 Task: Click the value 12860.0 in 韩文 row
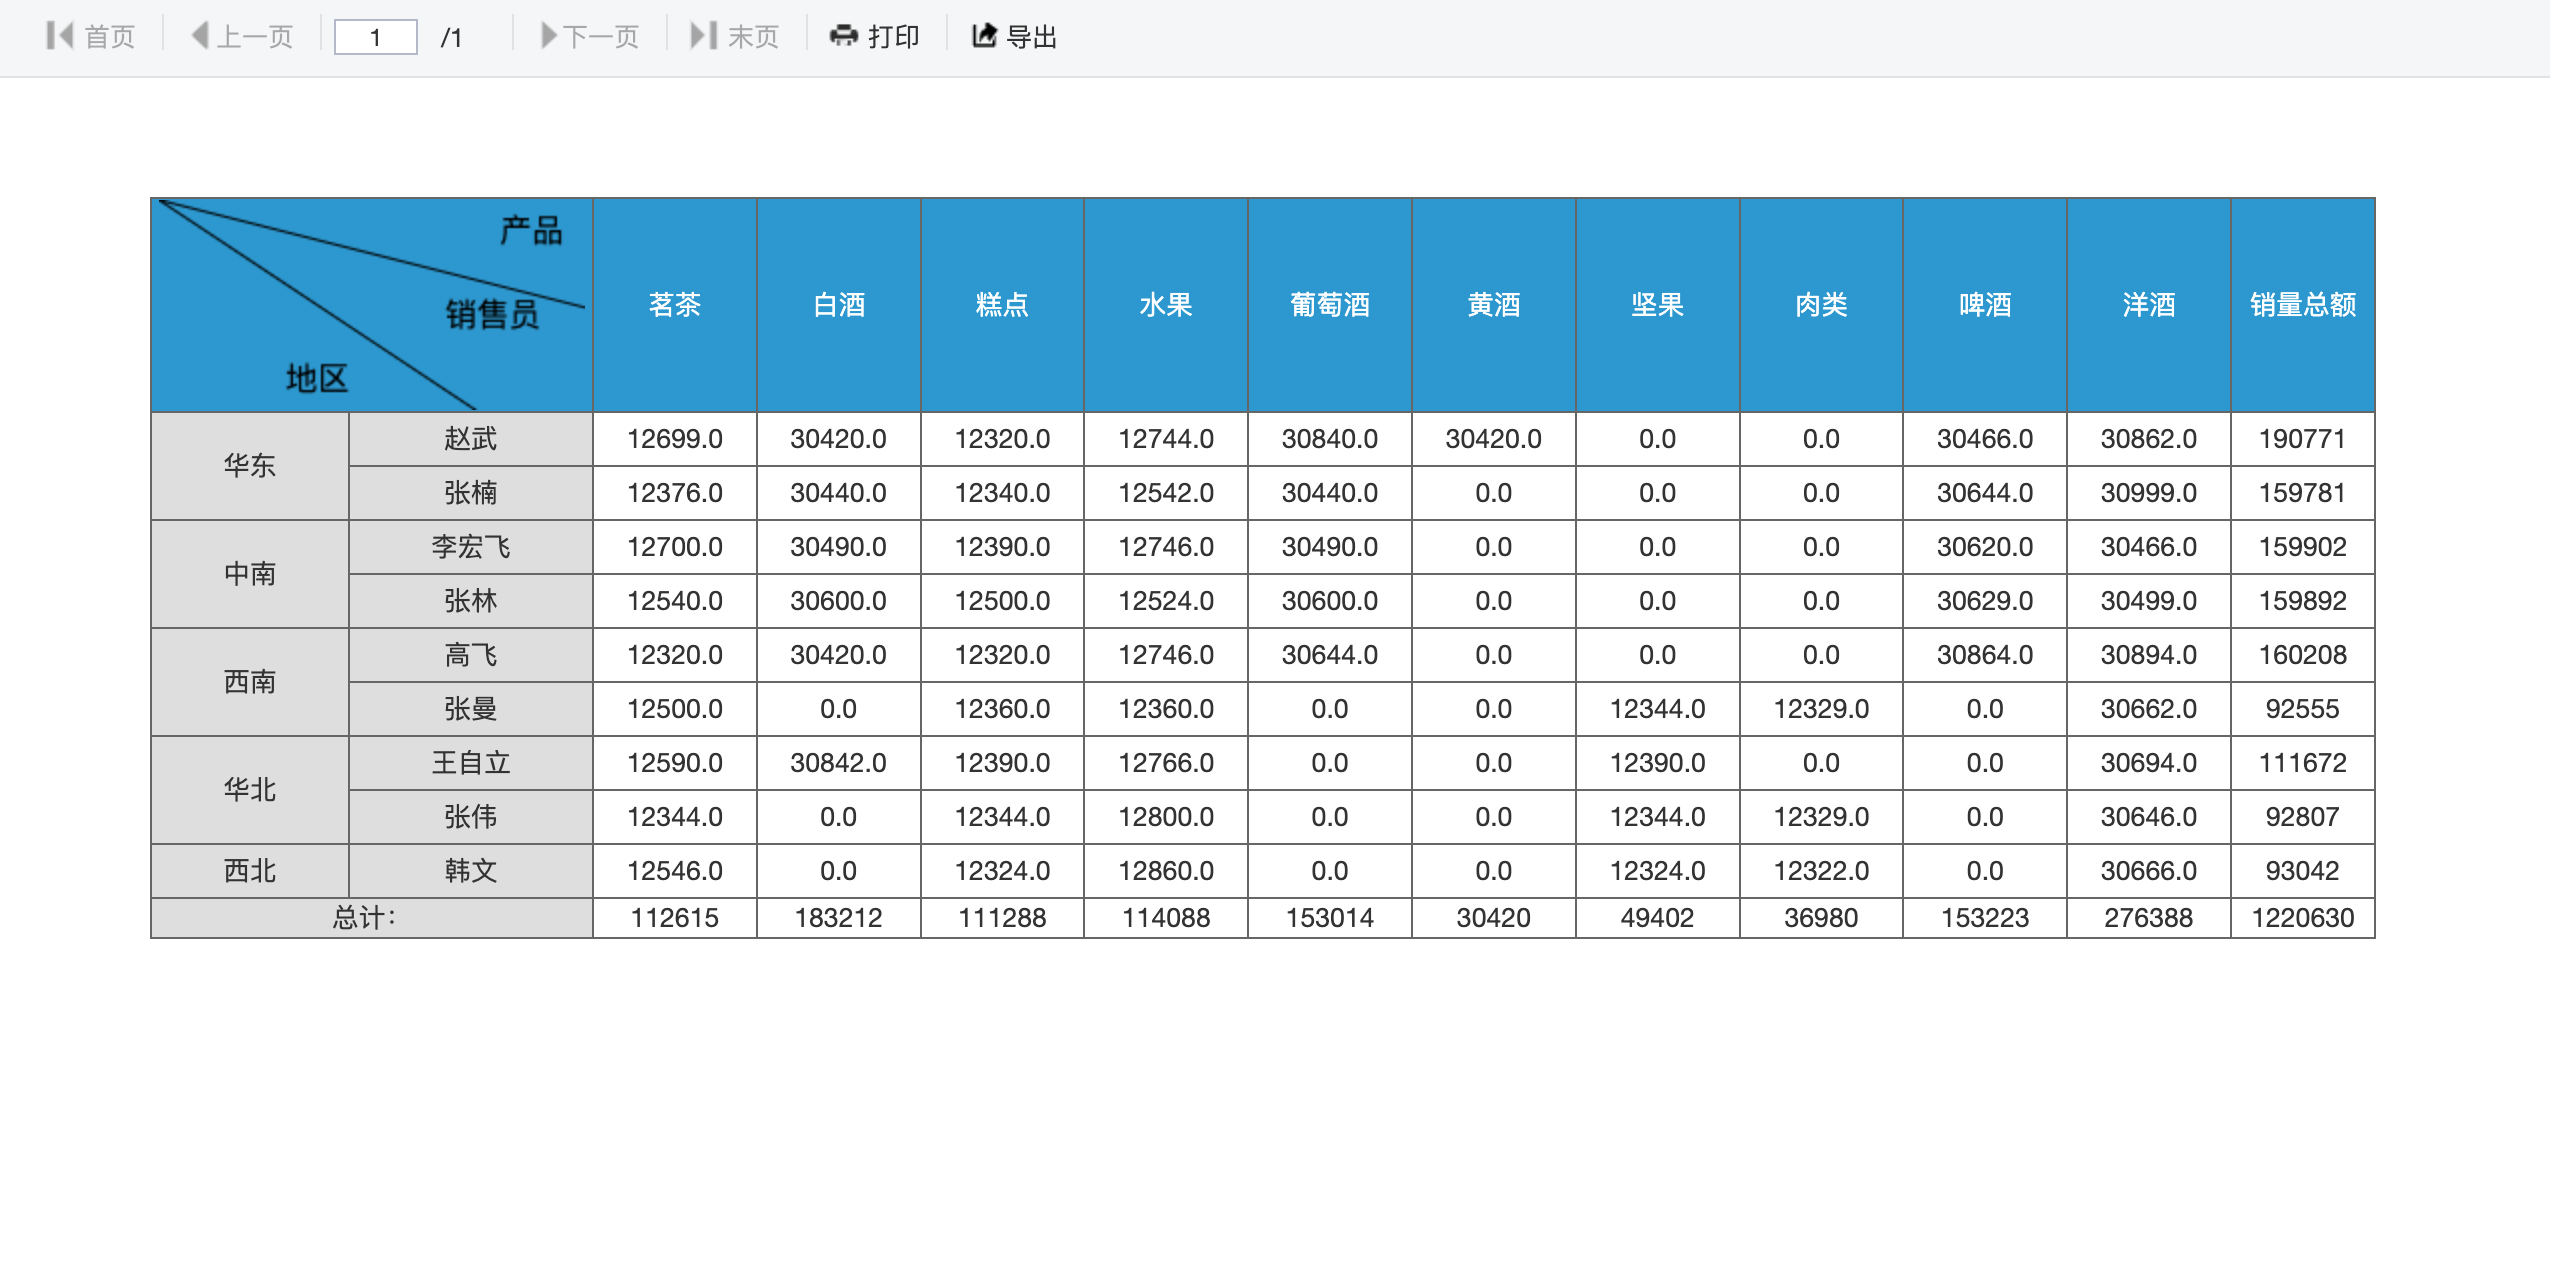[1166, 871]
